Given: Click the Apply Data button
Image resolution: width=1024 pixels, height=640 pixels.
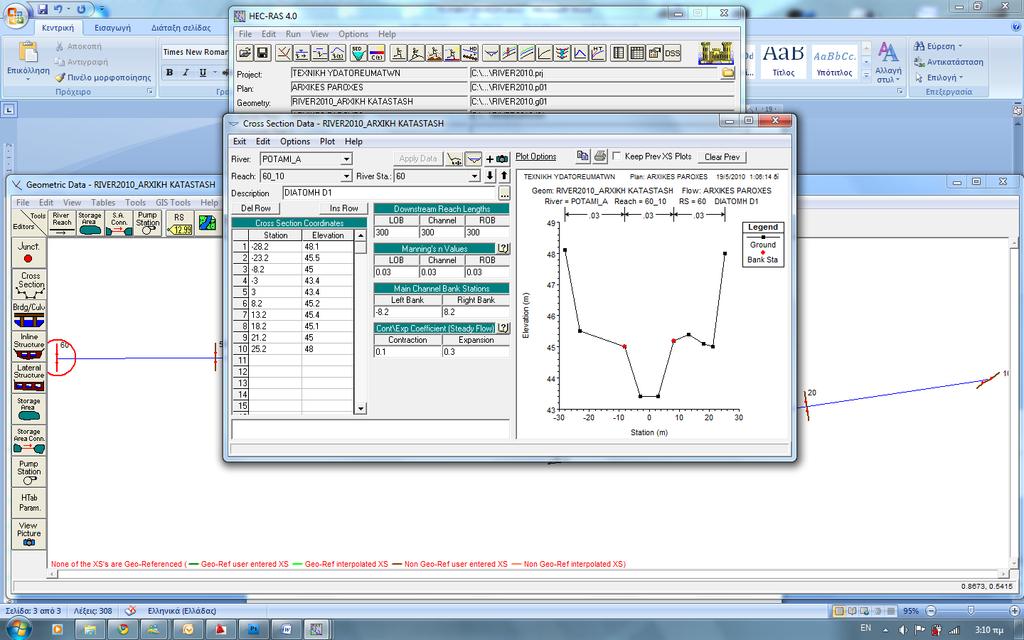Looking at the screenshot, I should (418, 159).
